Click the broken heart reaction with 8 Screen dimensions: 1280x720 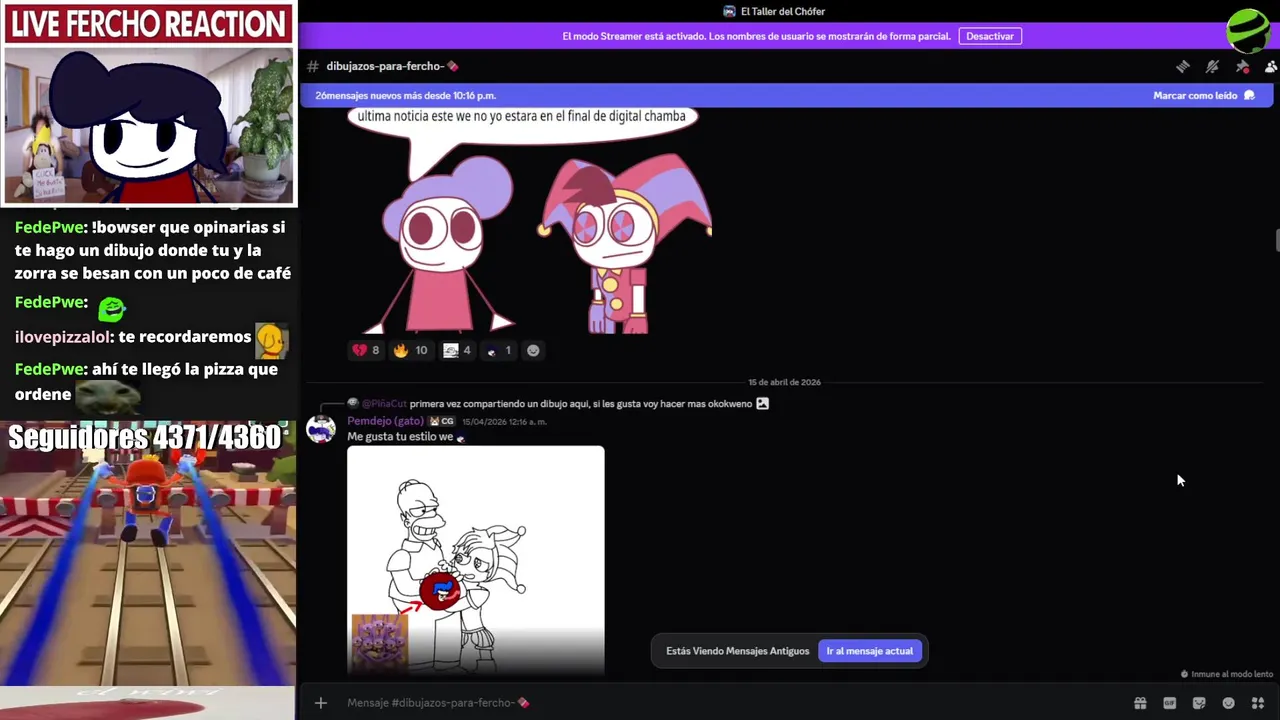coord(365,350)
